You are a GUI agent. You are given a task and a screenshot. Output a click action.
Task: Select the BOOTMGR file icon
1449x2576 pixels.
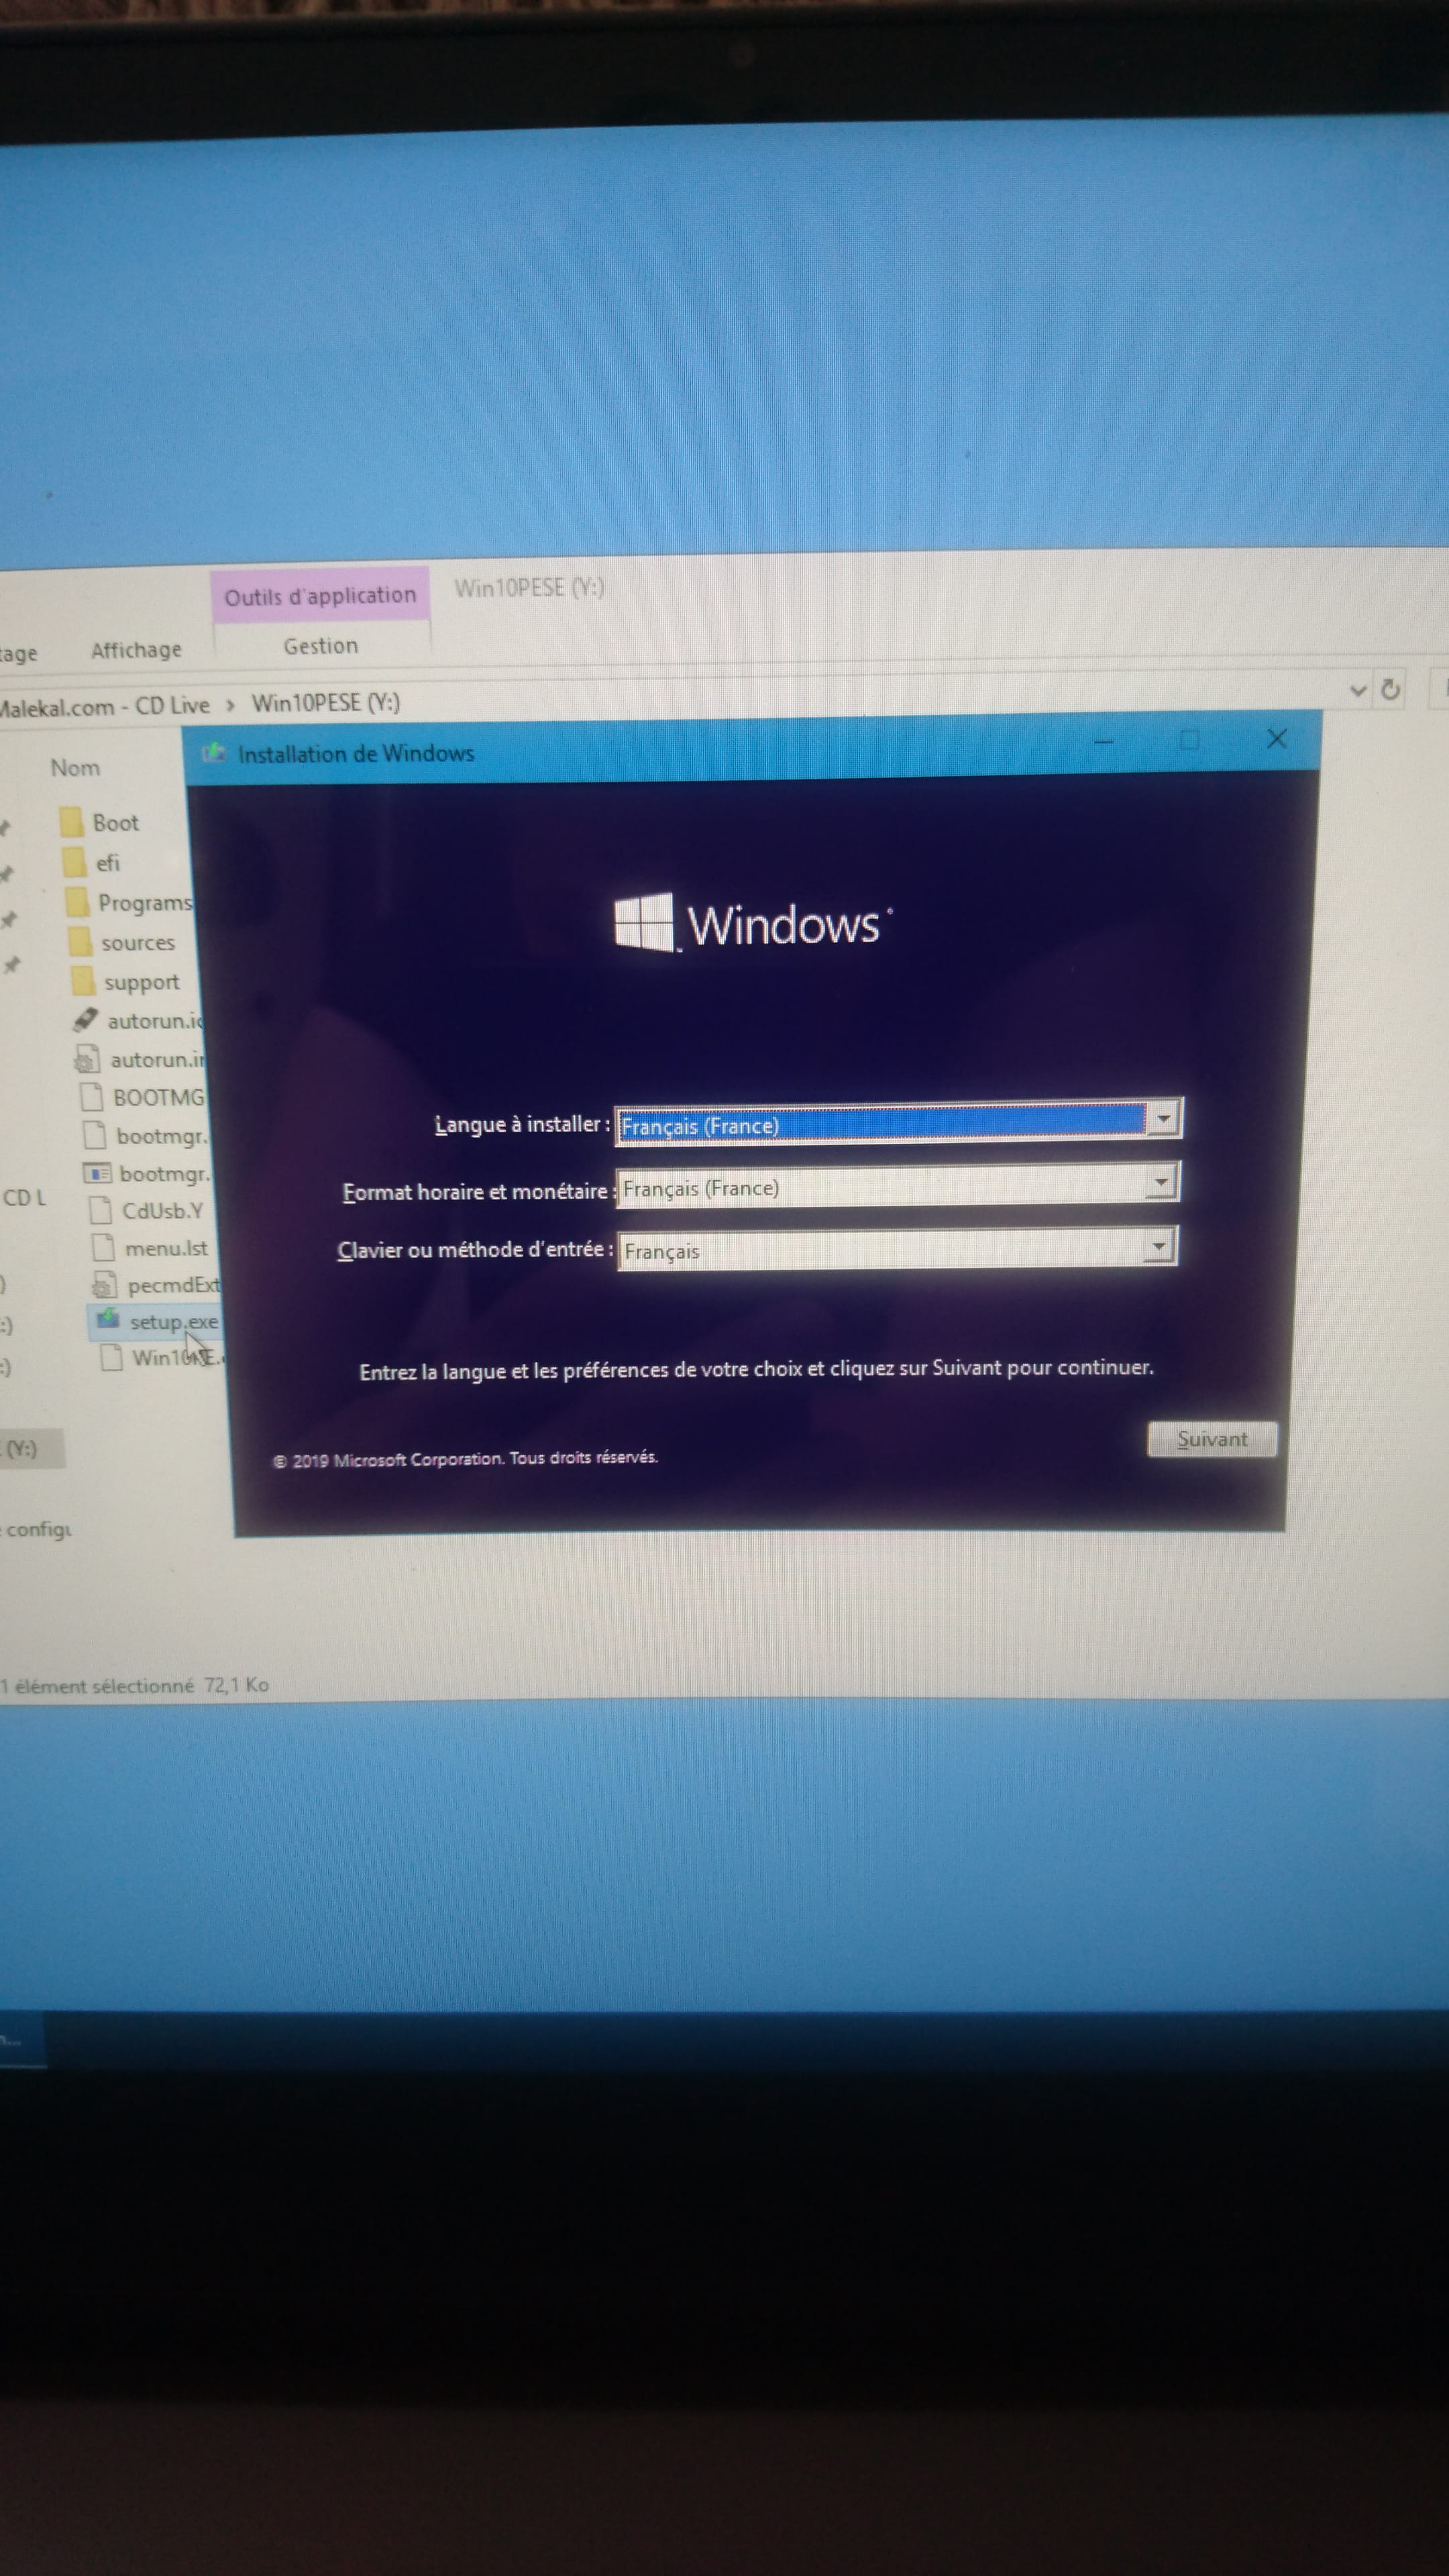[92, 1097]
